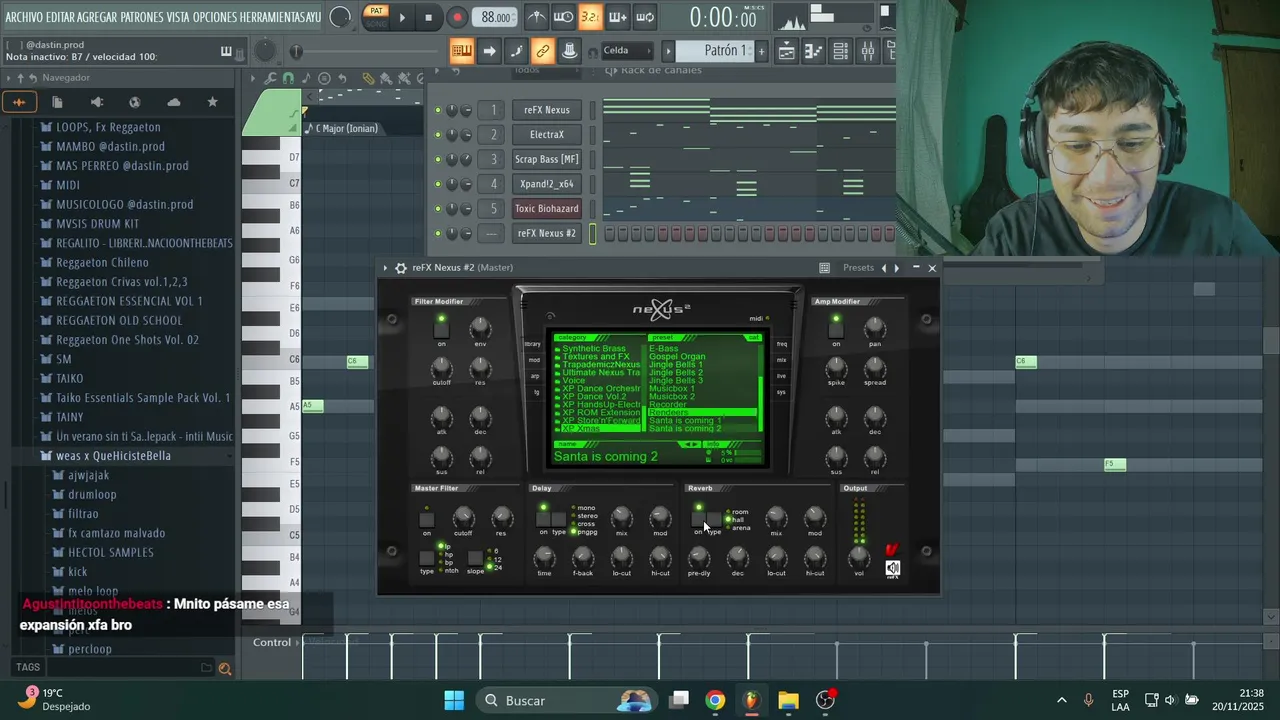Open the browser starred favorites tab icon
The height and width of the screenshot is (720, 1280).
(212, 102)
